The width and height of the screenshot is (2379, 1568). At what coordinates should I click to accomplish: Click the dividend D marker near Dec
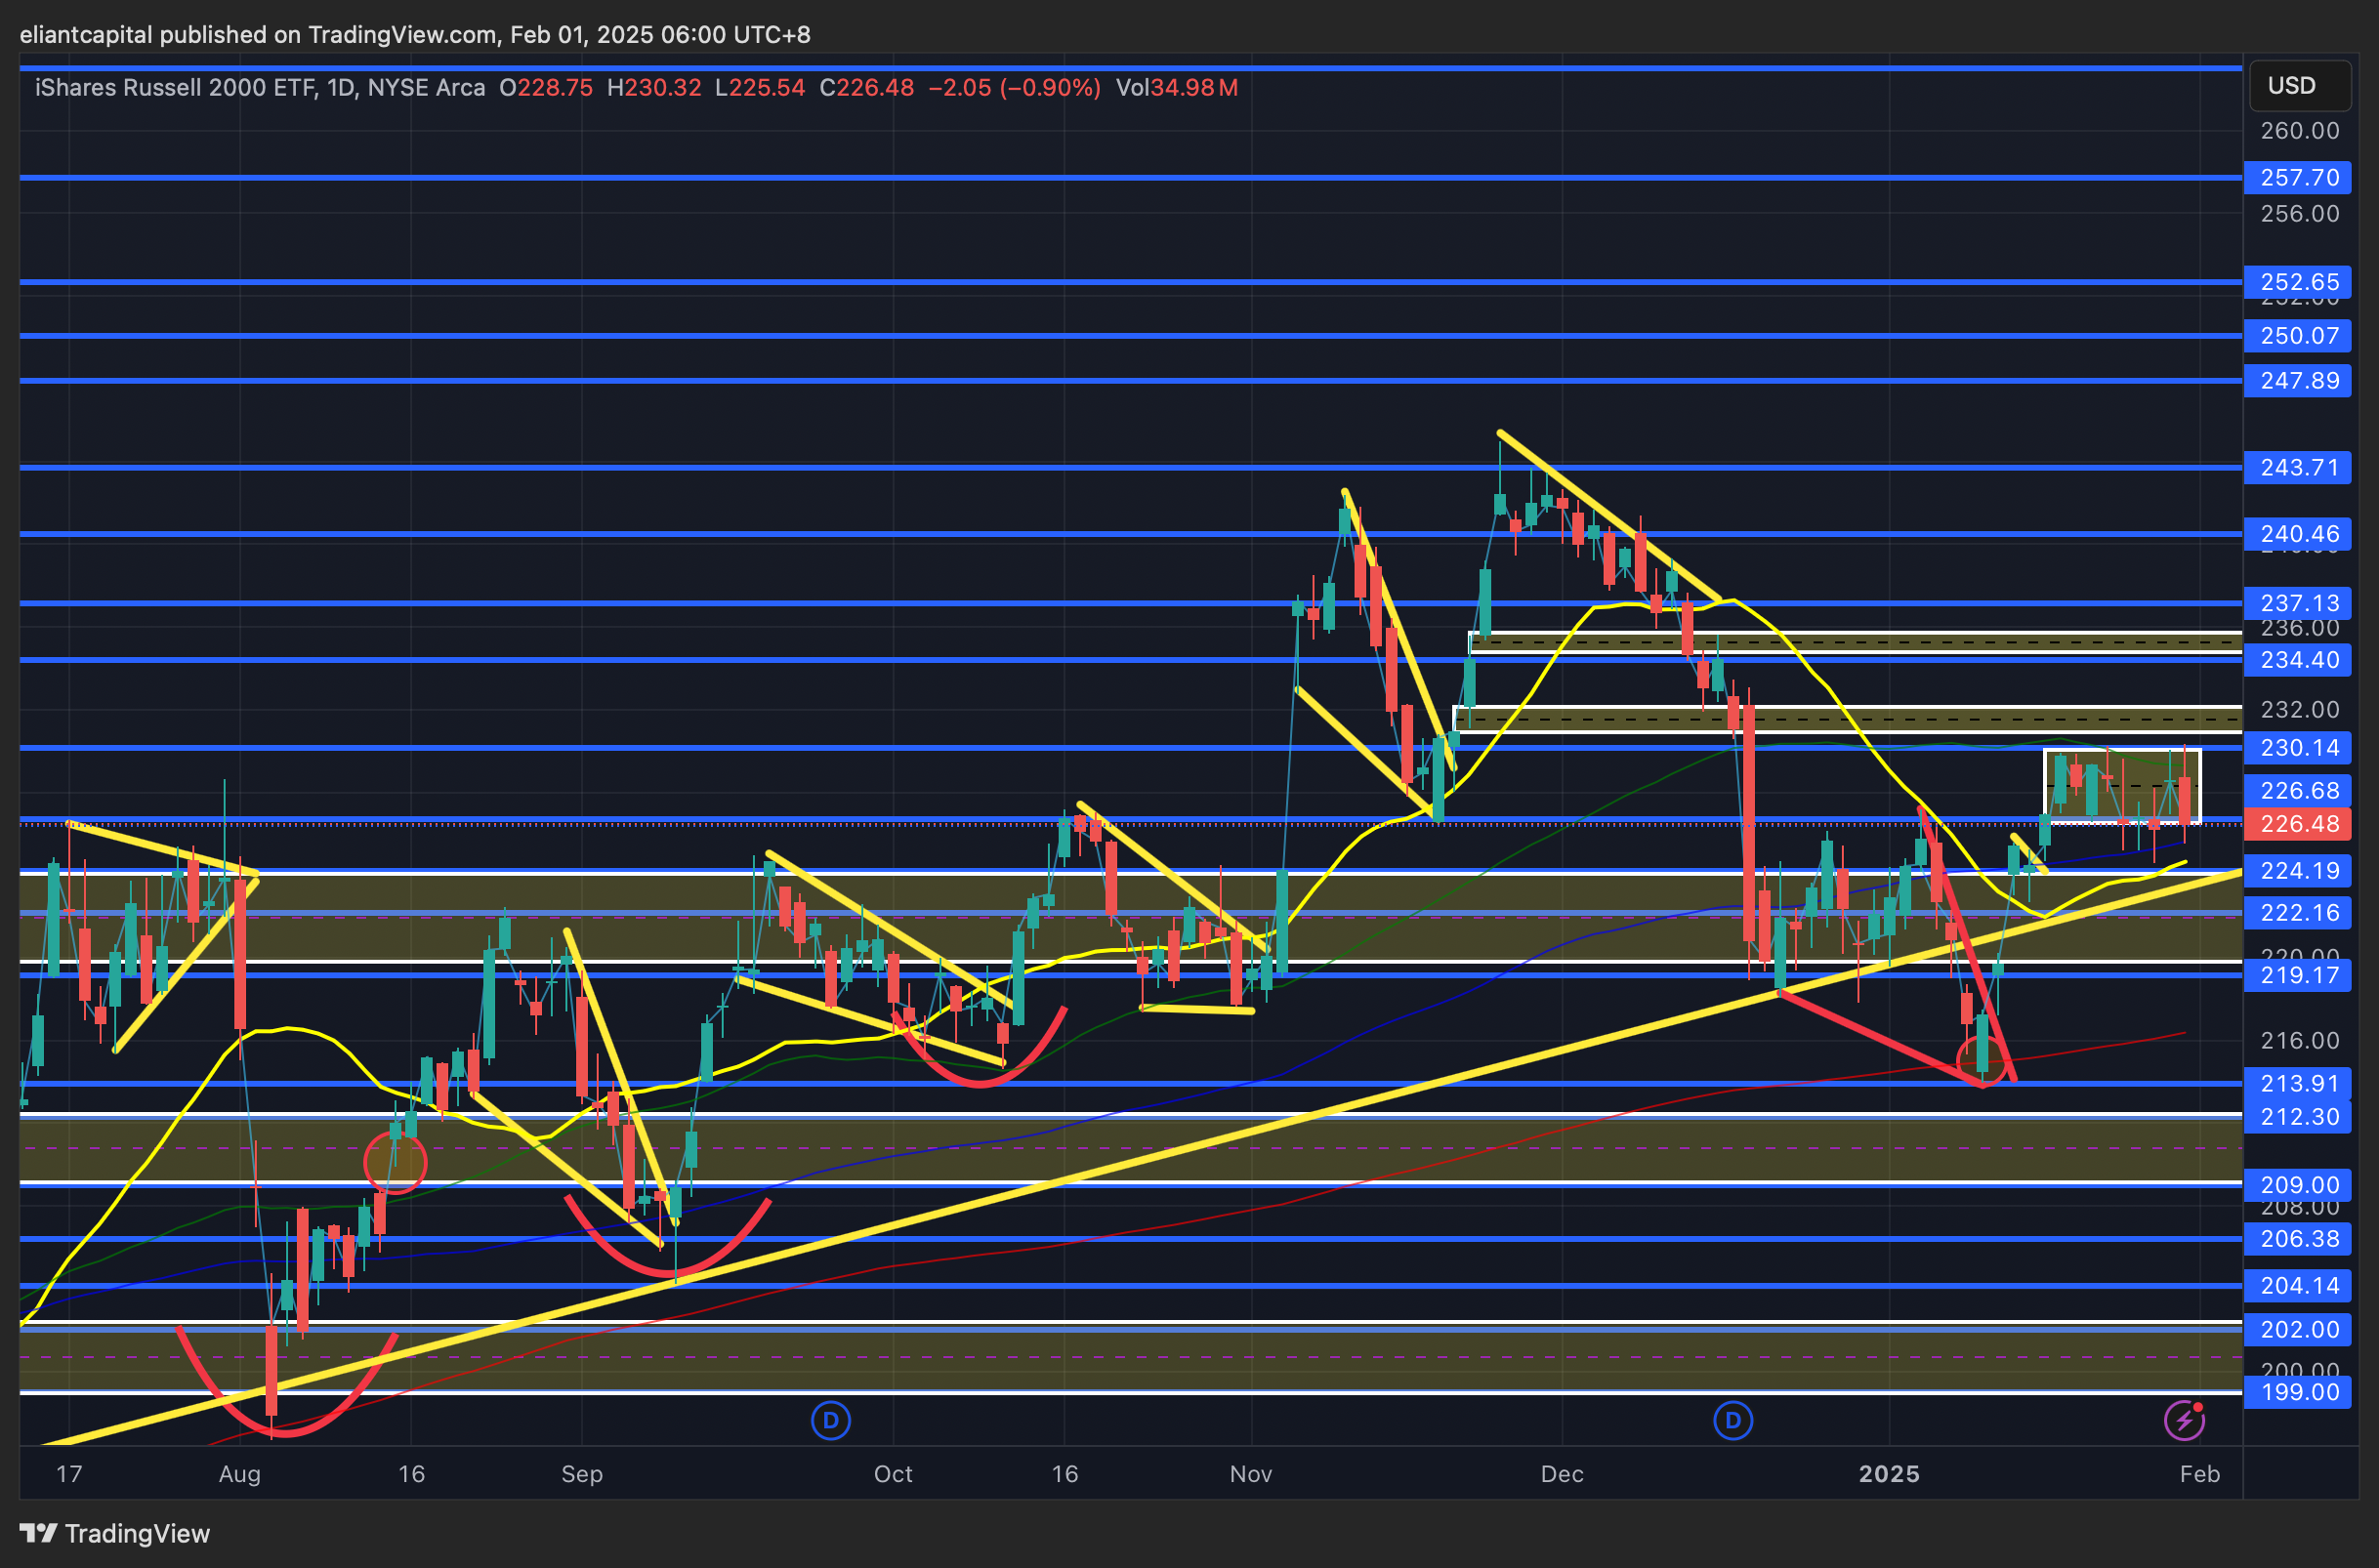1733,1420
